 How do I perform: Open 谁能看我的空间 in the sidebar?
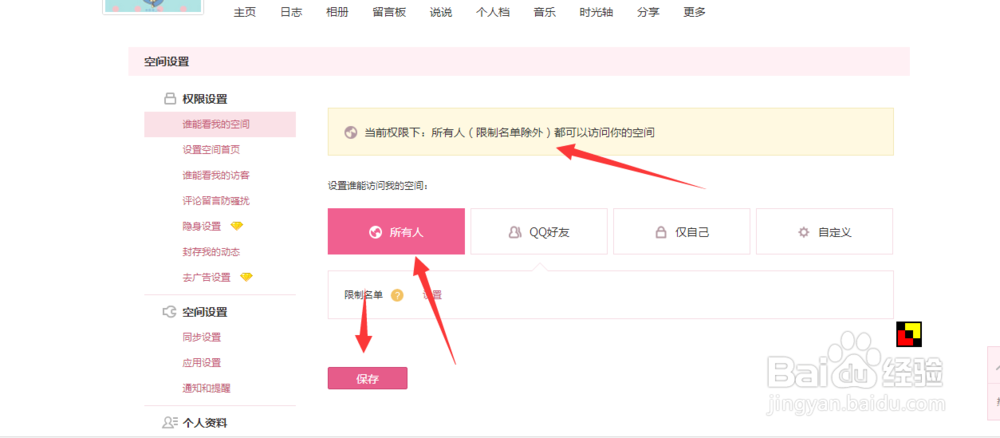[220, 124]
